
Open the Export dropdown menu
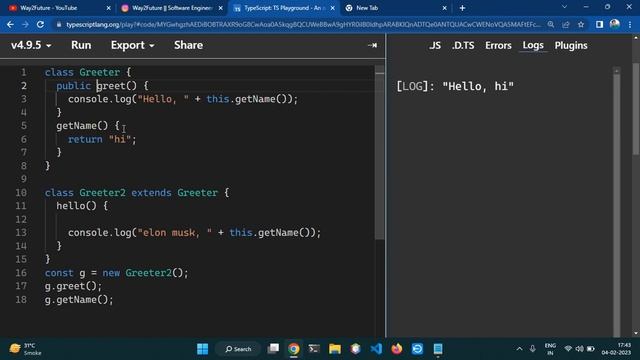pos(132,45)
